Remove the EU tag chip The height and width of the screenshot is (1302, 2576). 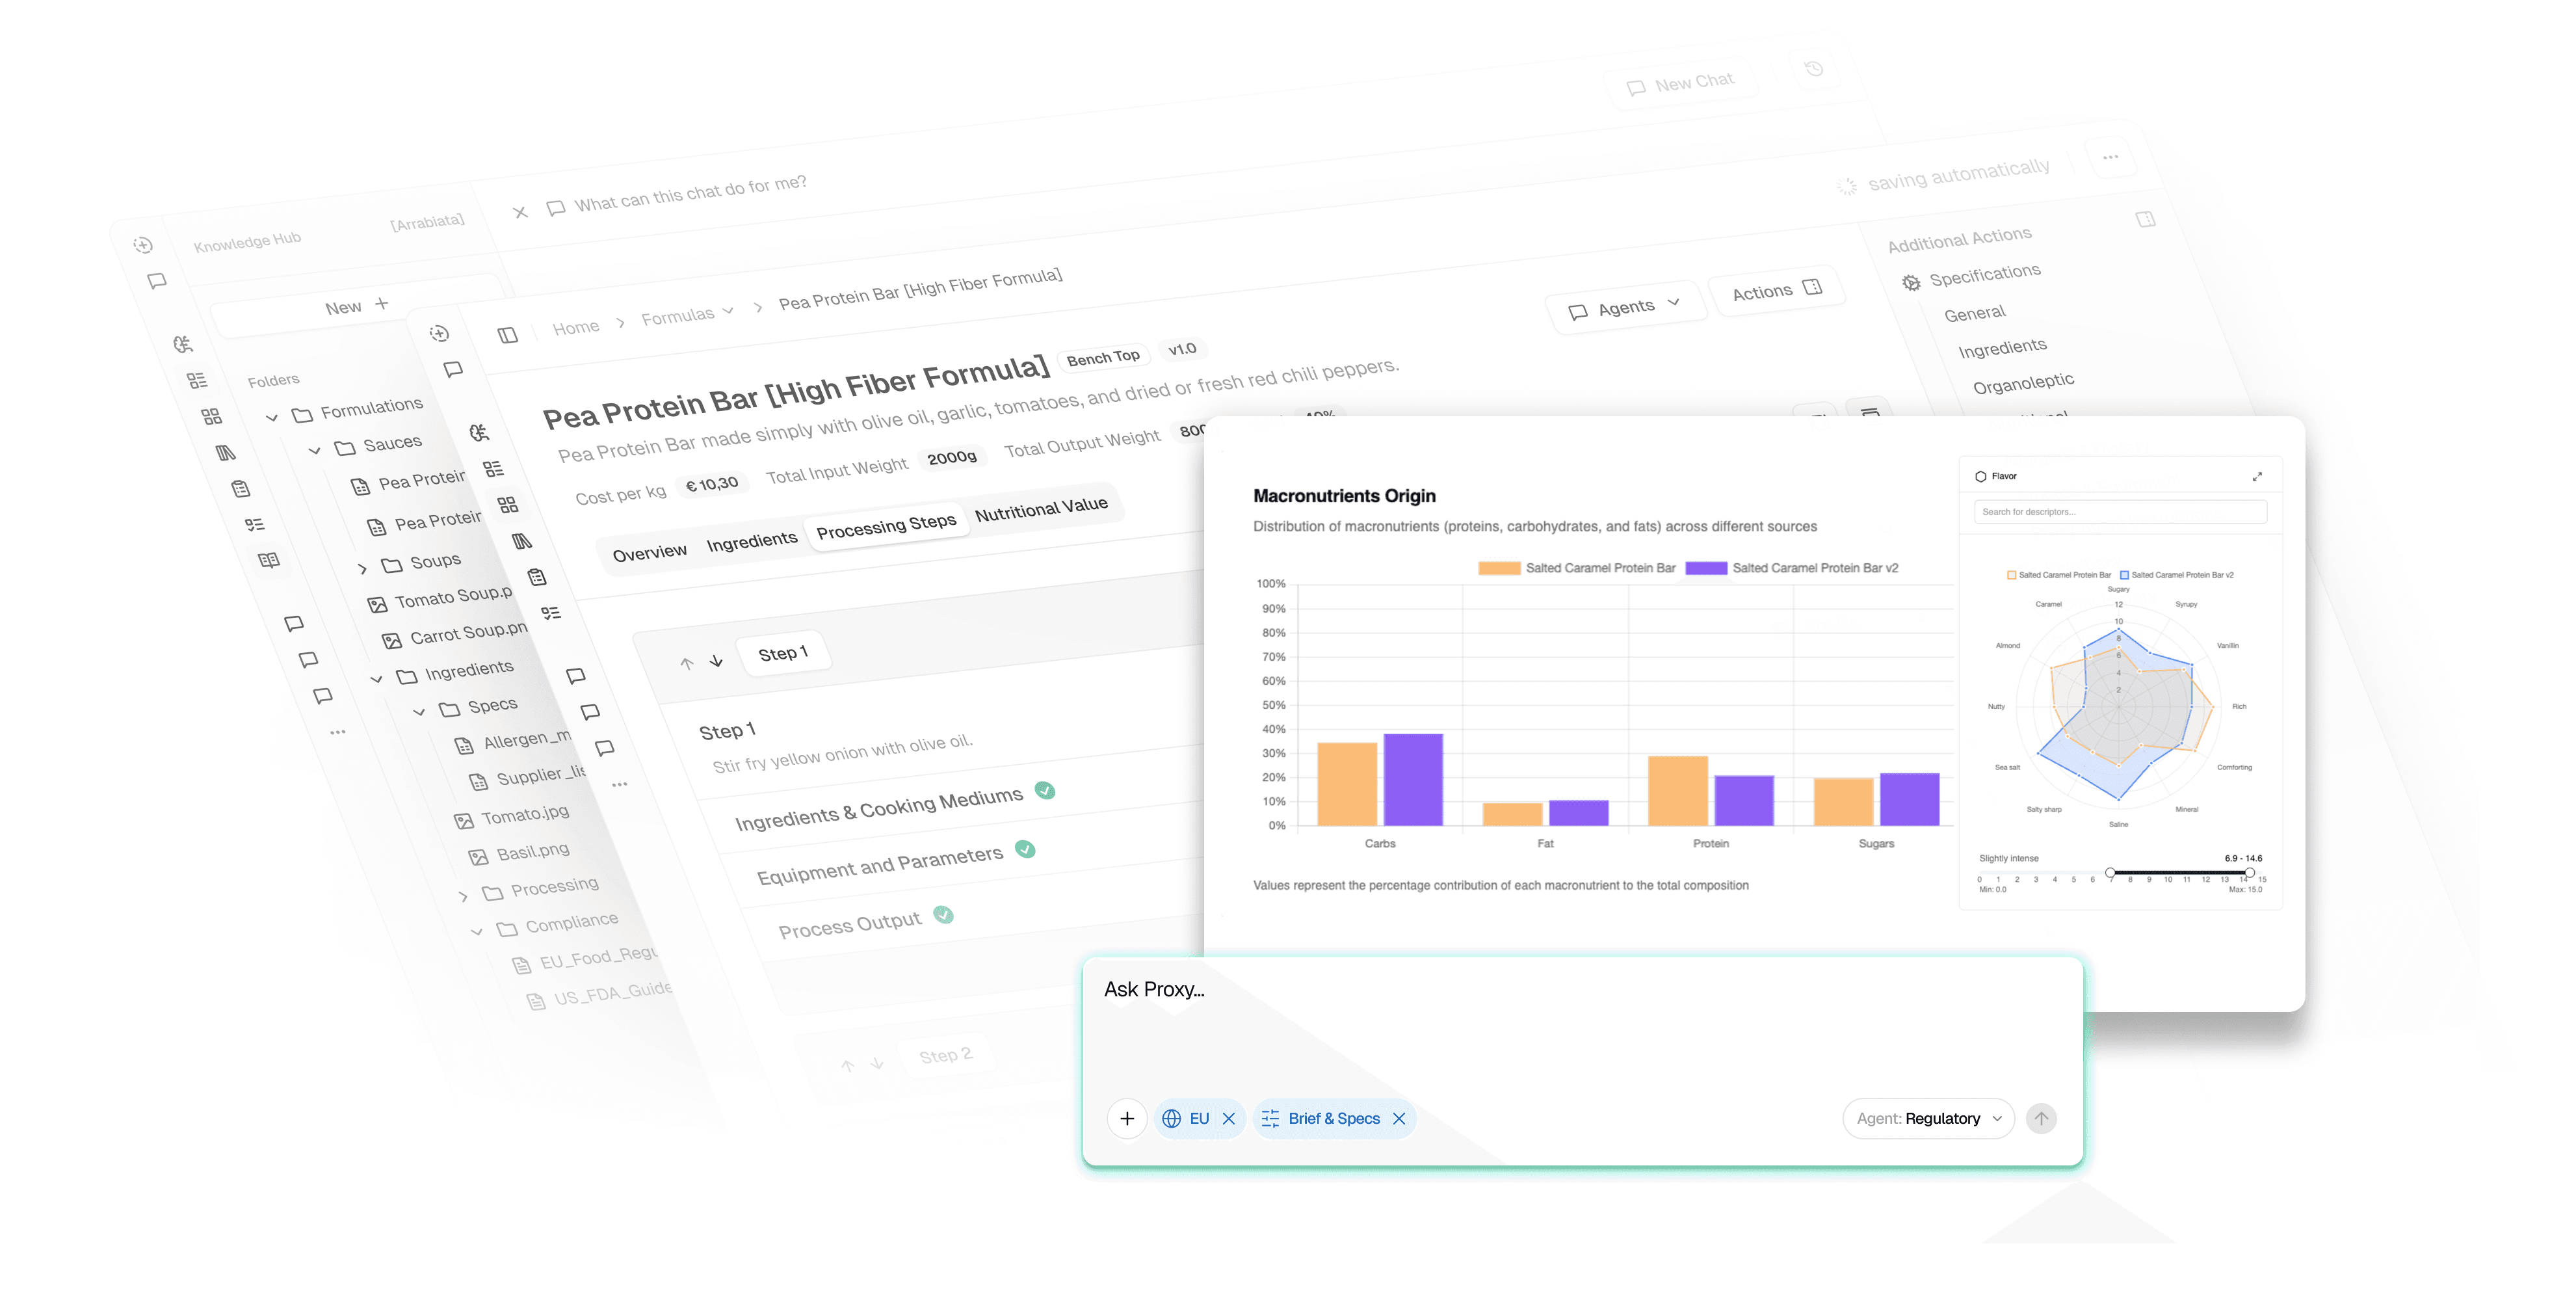(x=1229, y=1118)
